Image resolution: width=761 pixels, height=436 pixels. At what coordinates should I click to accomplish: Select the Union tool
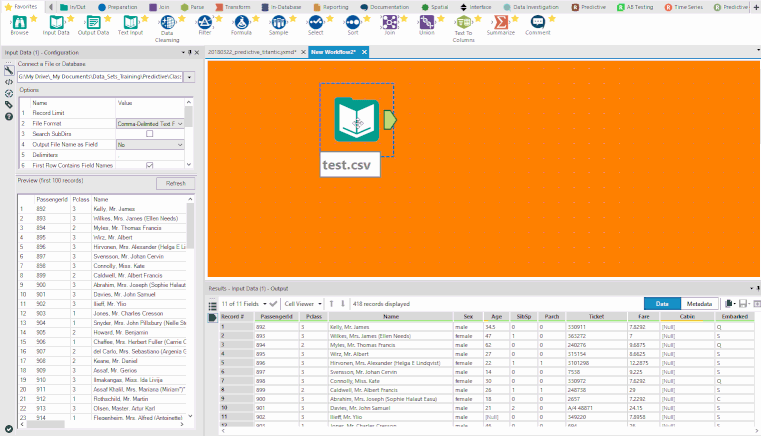[426, 22]
